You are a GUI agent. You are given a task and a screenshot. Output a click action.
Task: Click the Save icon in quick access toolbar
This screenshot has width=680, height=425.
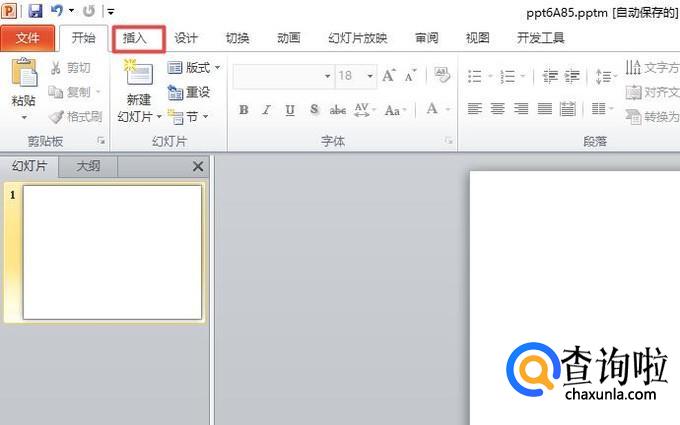point(35,10)
